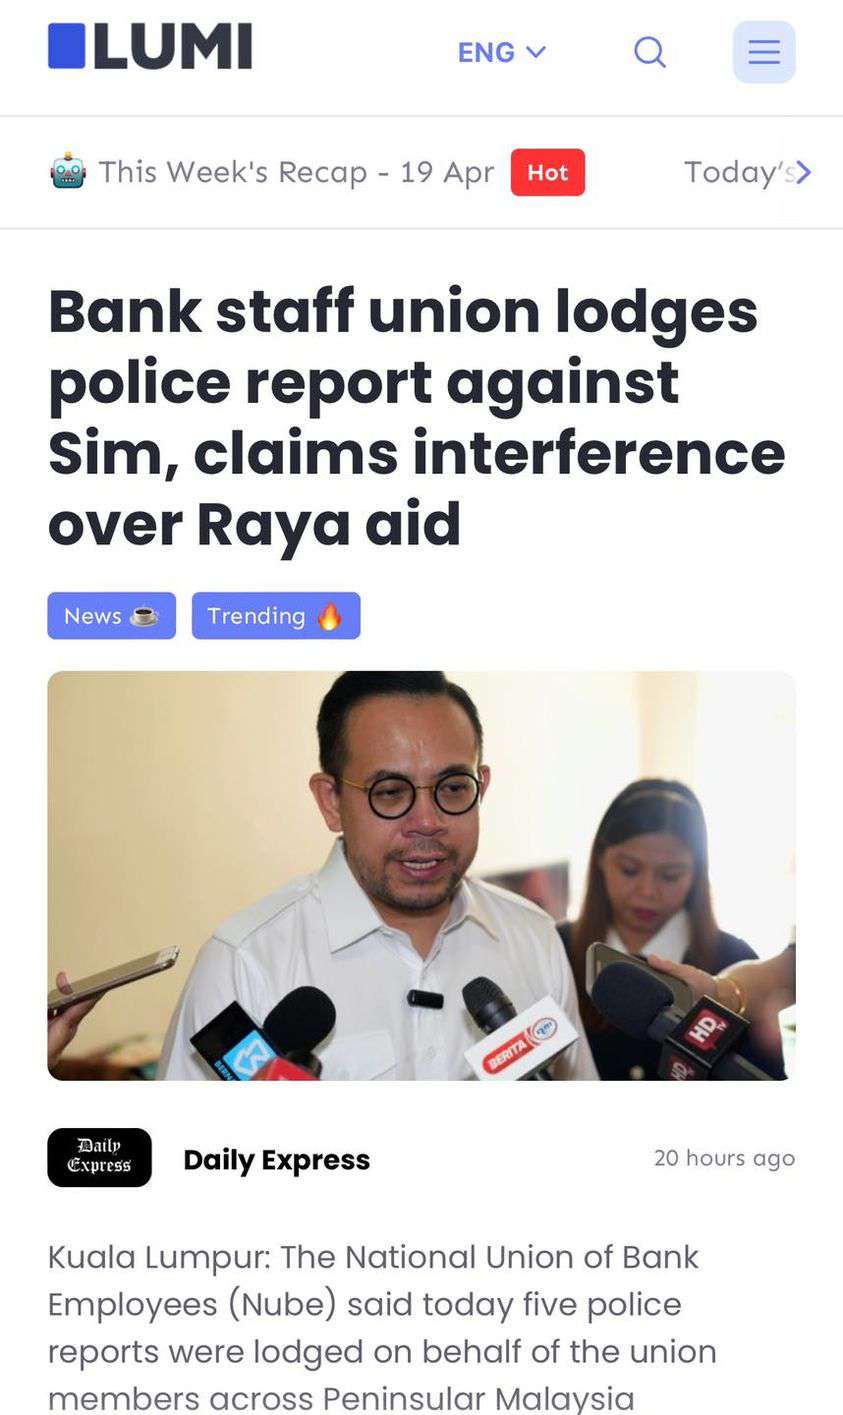The width and height of the screenshot is (843, 1415).
Task: Select the News category tag
Action: point(112,616)
